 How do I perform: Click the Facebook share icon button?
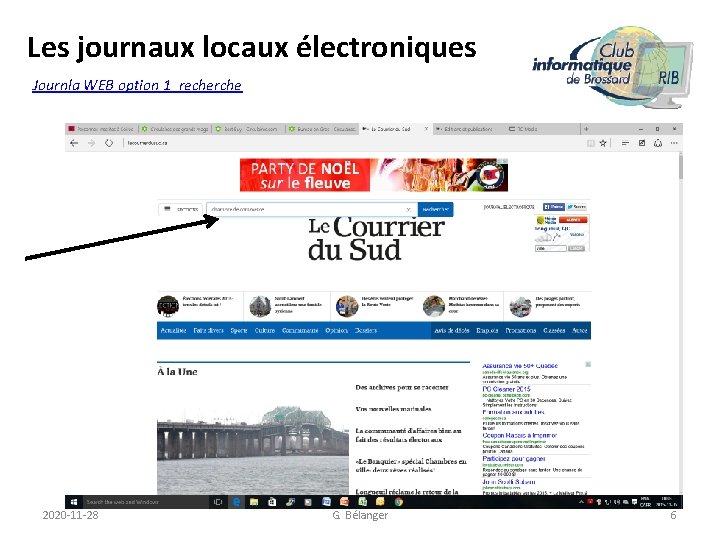pos(553,207)
